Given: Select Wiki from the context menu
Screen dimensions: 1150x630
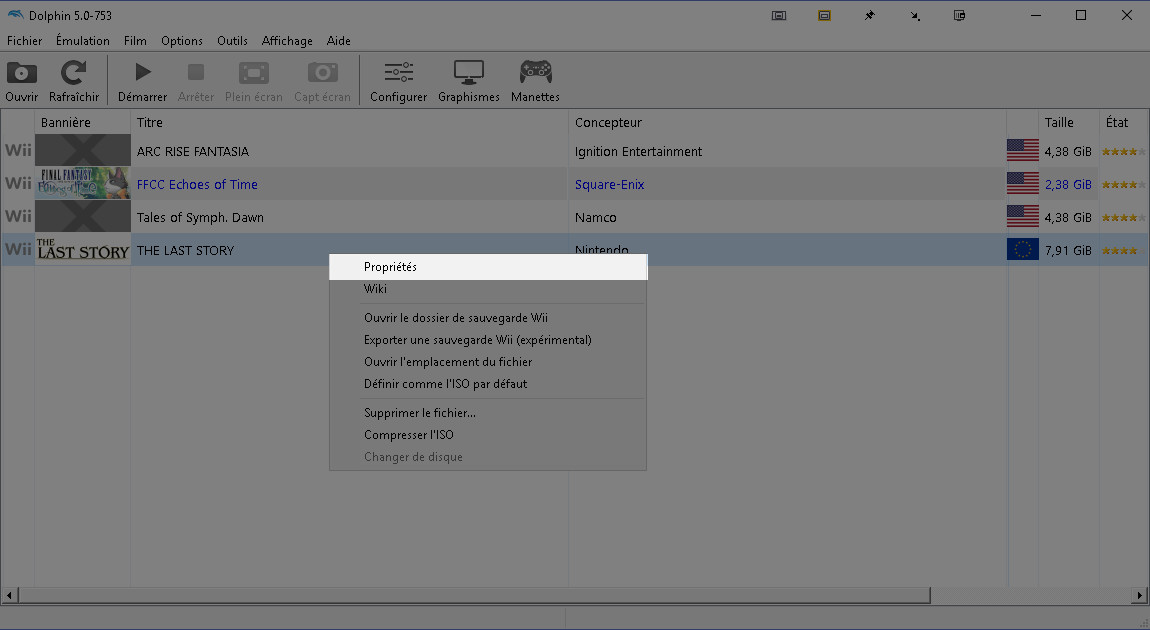Looking at the screenshot, I should point(488,289).
